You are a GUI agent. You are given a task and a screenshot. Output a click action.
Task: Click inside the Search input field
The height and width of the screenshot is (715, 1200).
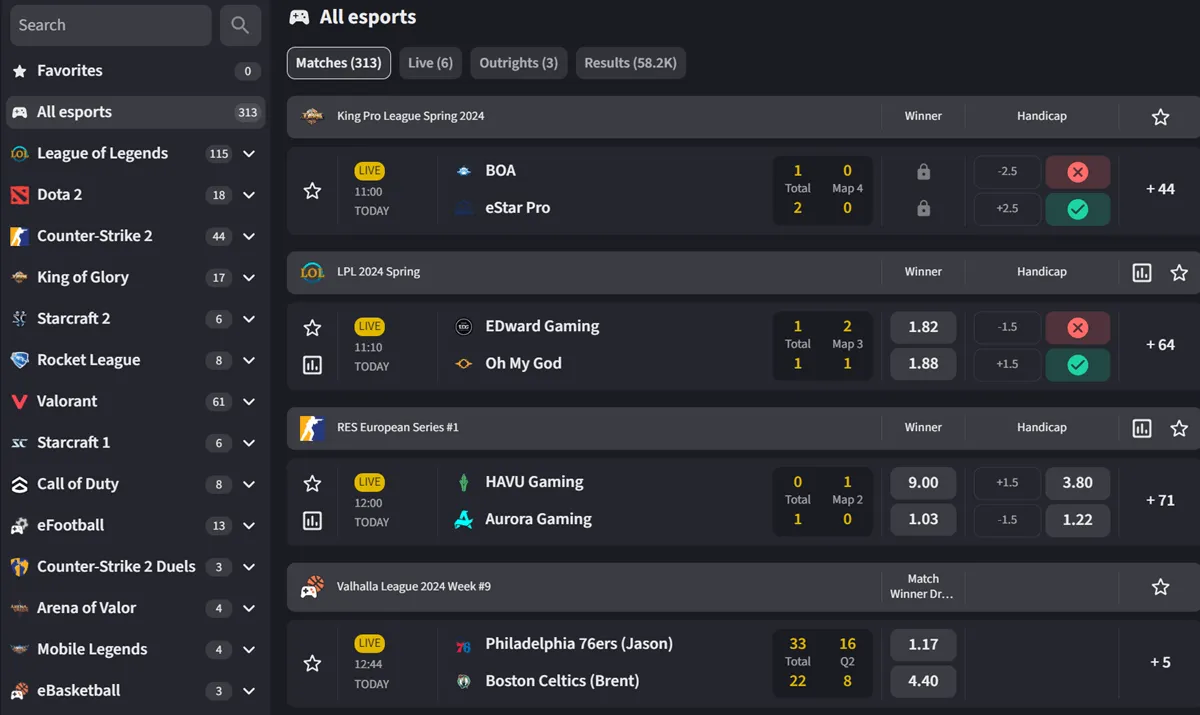(110, 25)
